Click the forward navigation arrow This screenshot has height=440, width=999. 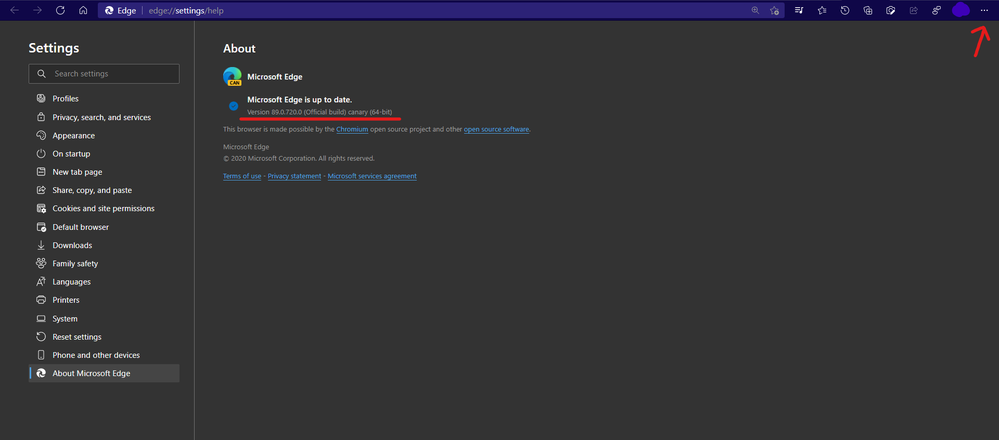pyautogui.click(x=37, y=10)
